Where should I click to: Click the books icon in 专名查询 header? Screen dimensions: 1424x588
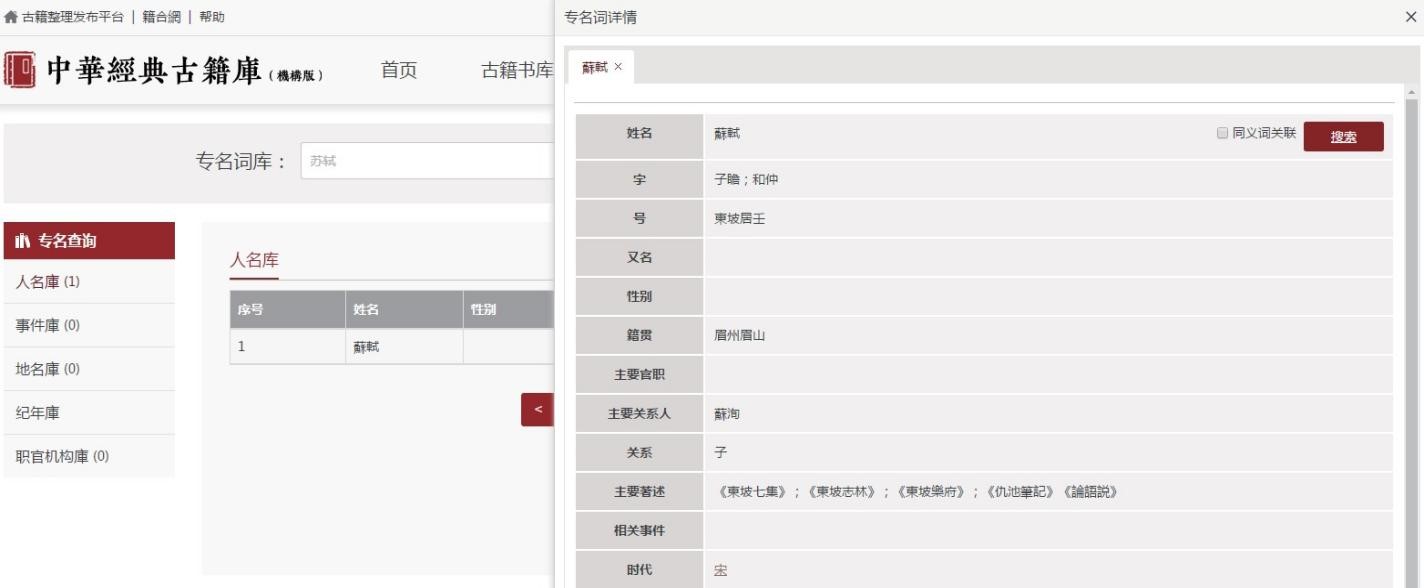24,241
